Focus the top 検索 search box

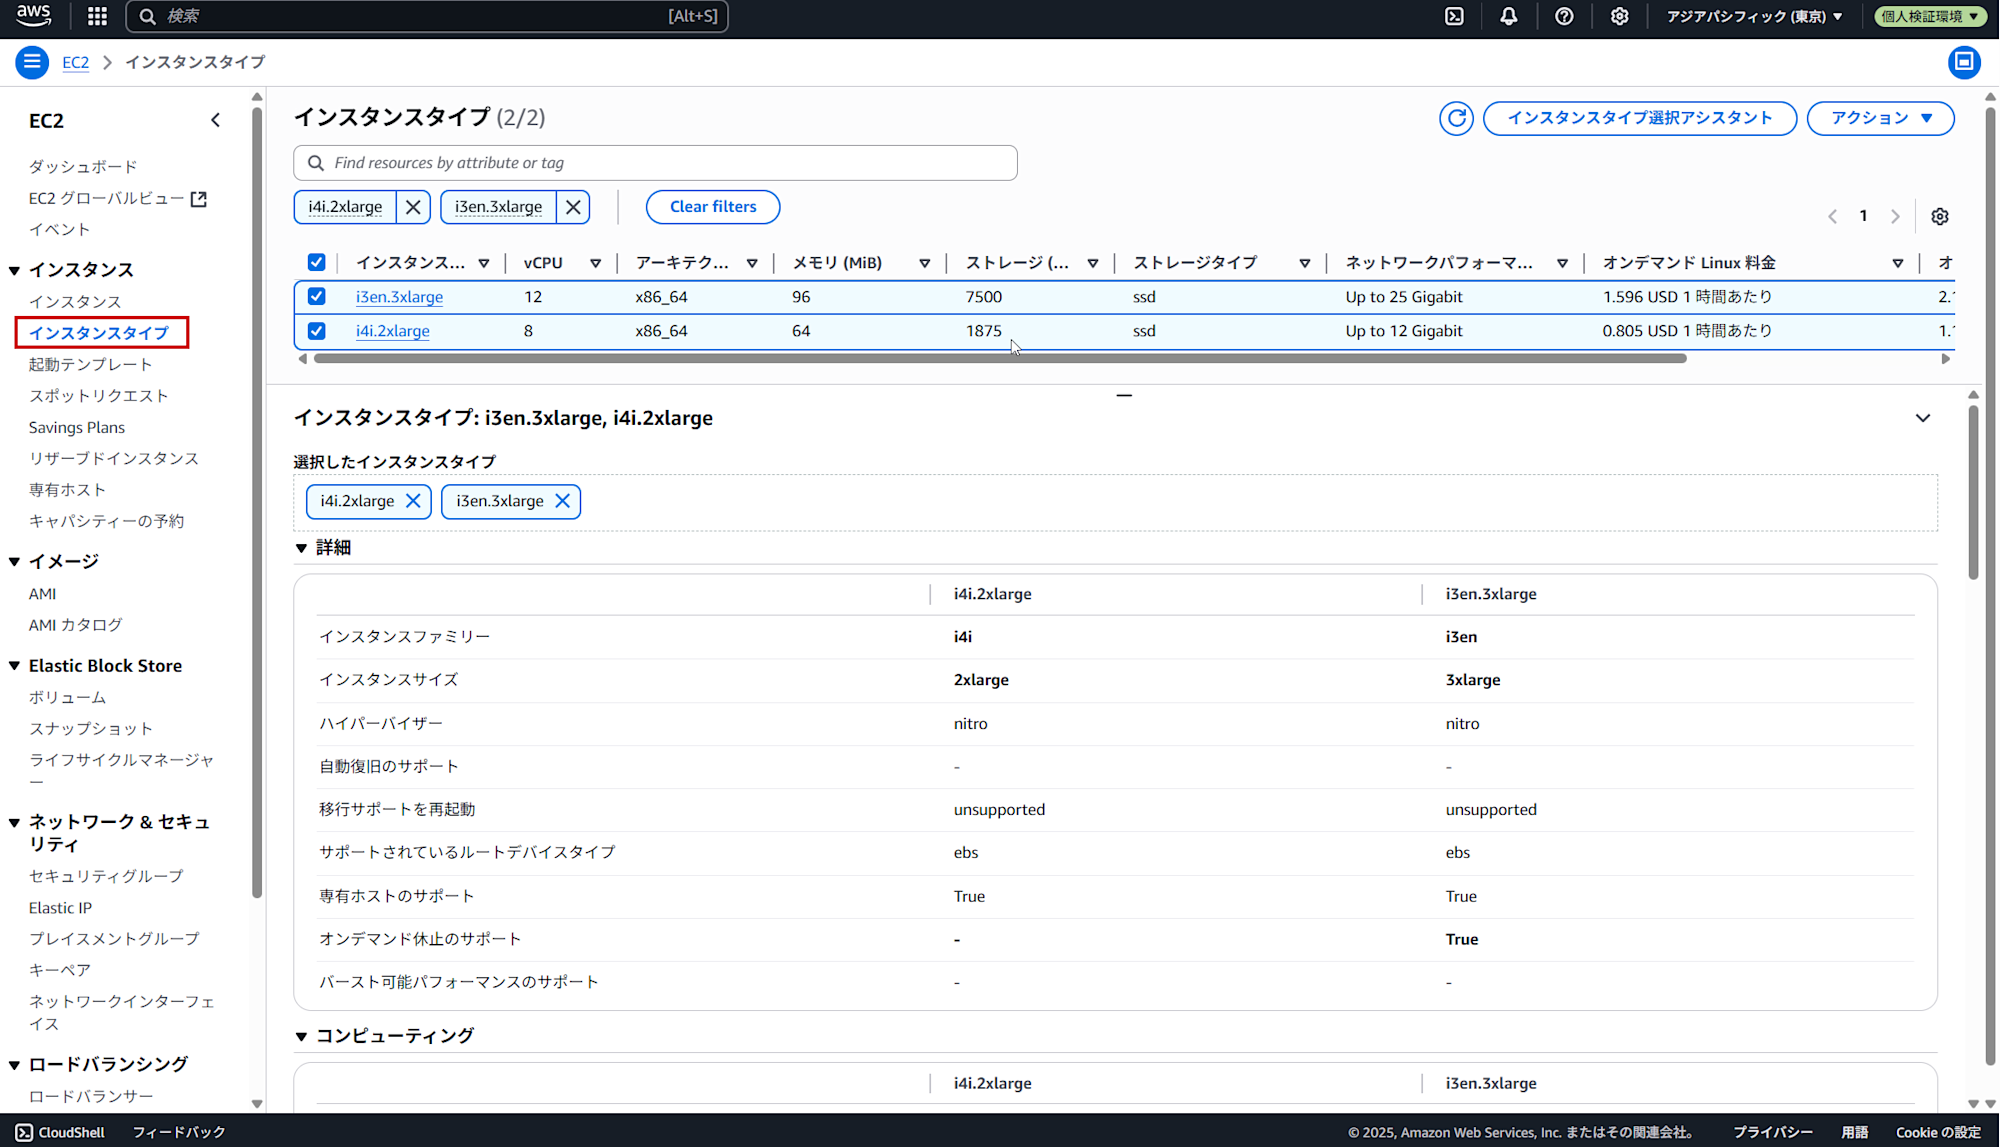tap(427, 16)
